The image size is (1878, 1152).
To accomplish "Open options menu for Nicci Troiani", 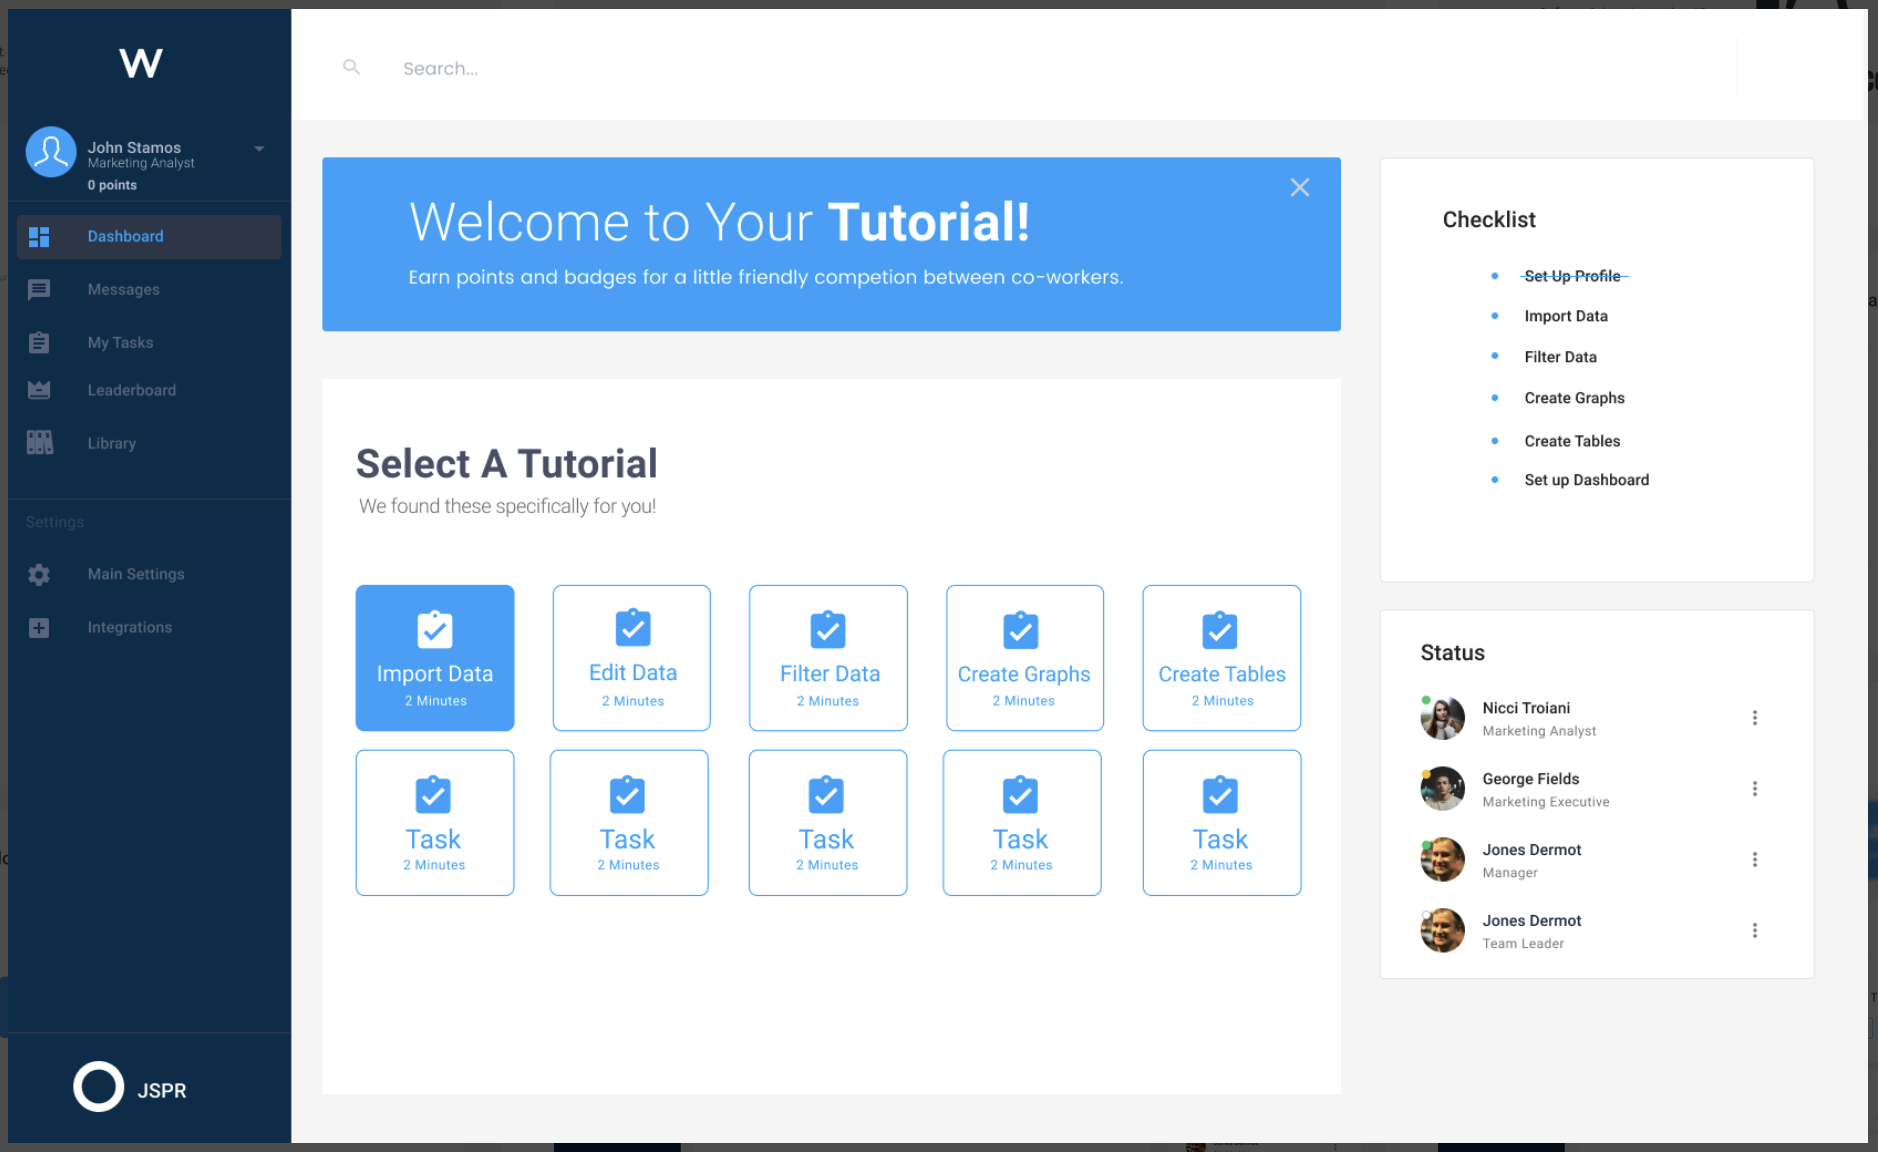I will click(1755, 718).
